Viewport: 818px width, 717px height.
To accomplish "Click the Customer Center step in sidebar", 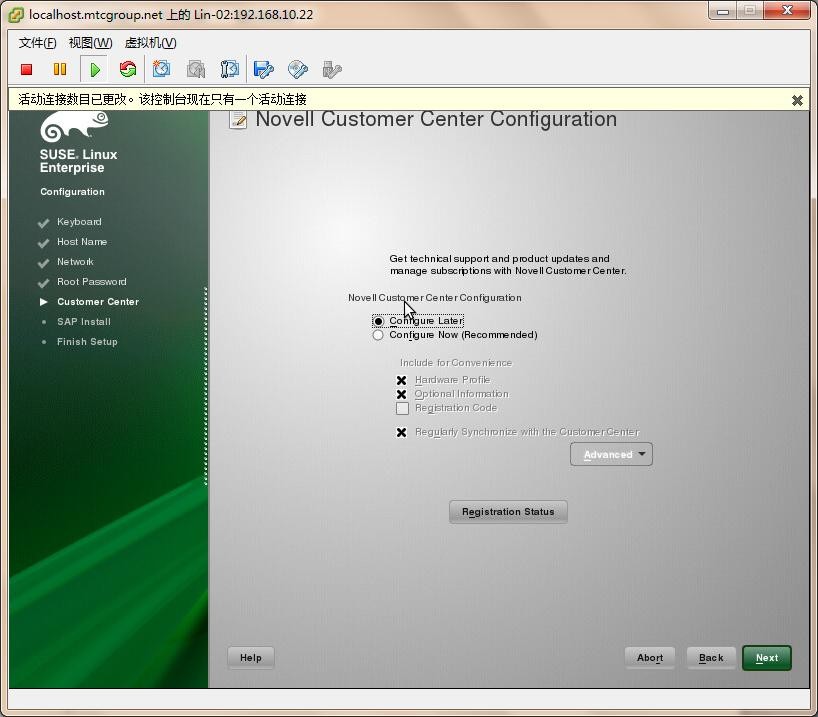I will coord(98,302).
